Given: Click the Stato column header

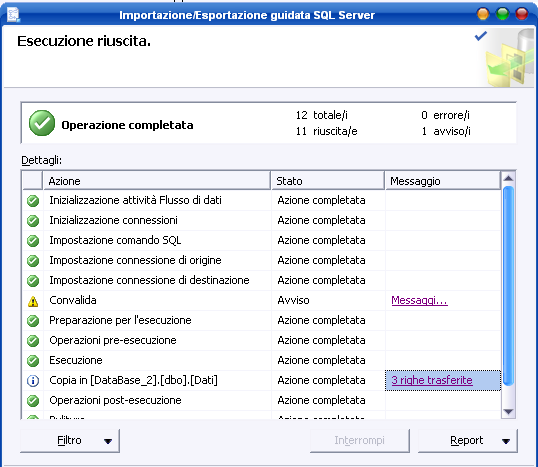Looking at the screenshot, I should [328, 181].
